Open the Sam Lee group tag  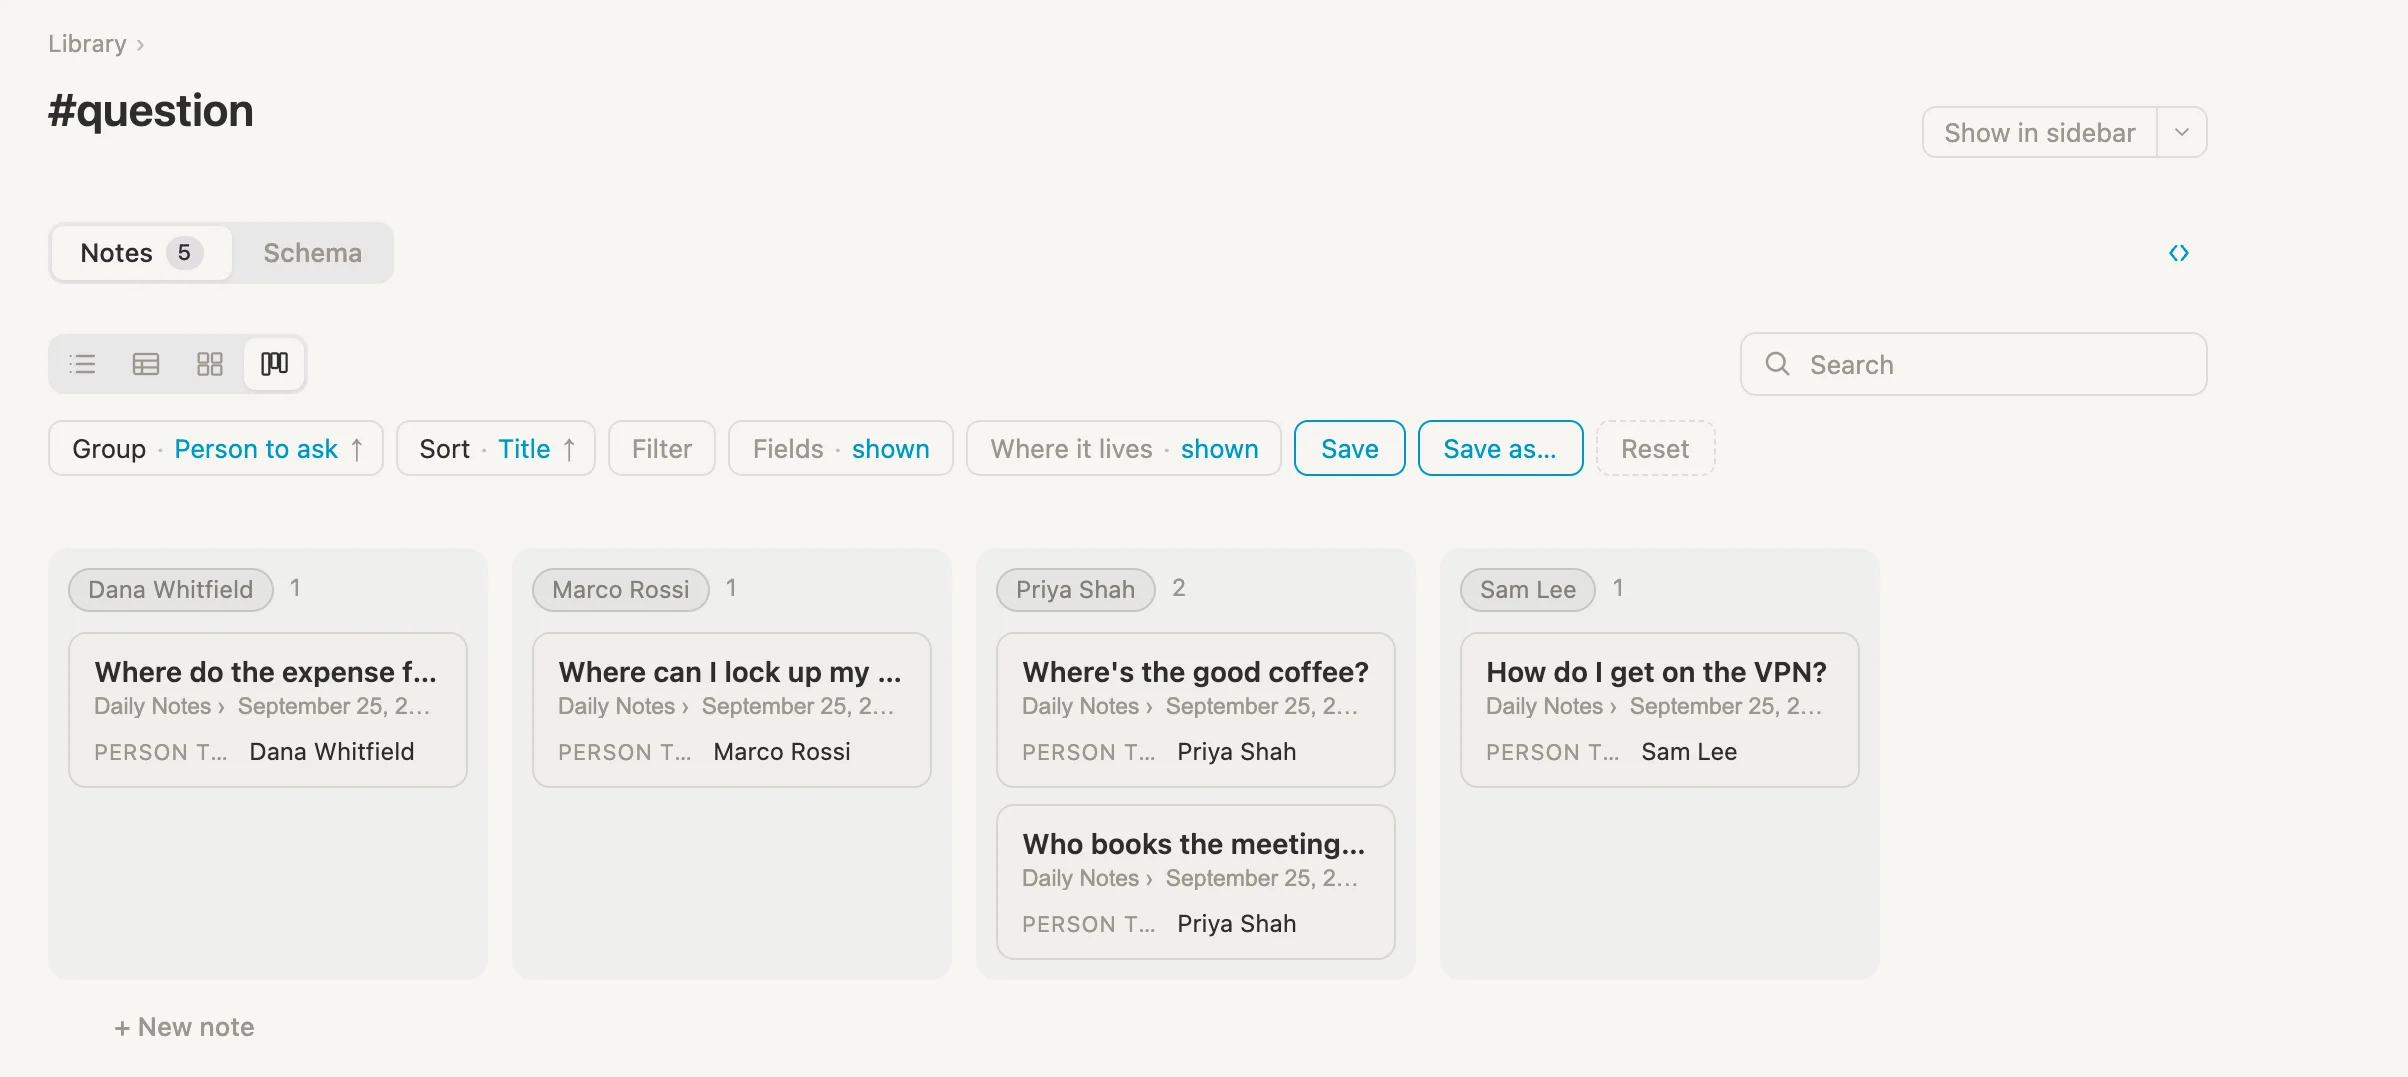(1528, 590)
